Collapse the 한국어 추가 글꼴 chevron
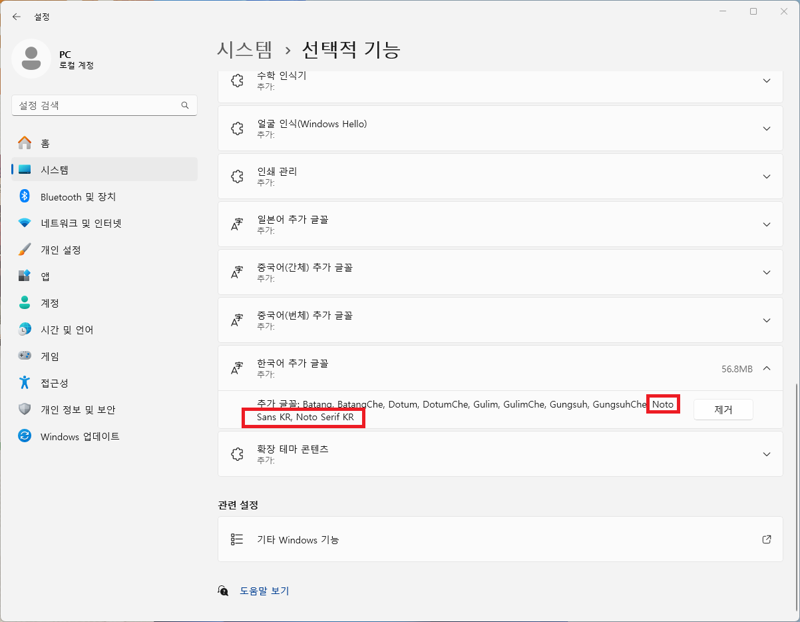This screenshot has height=622, width=800. tap(766, 368)
